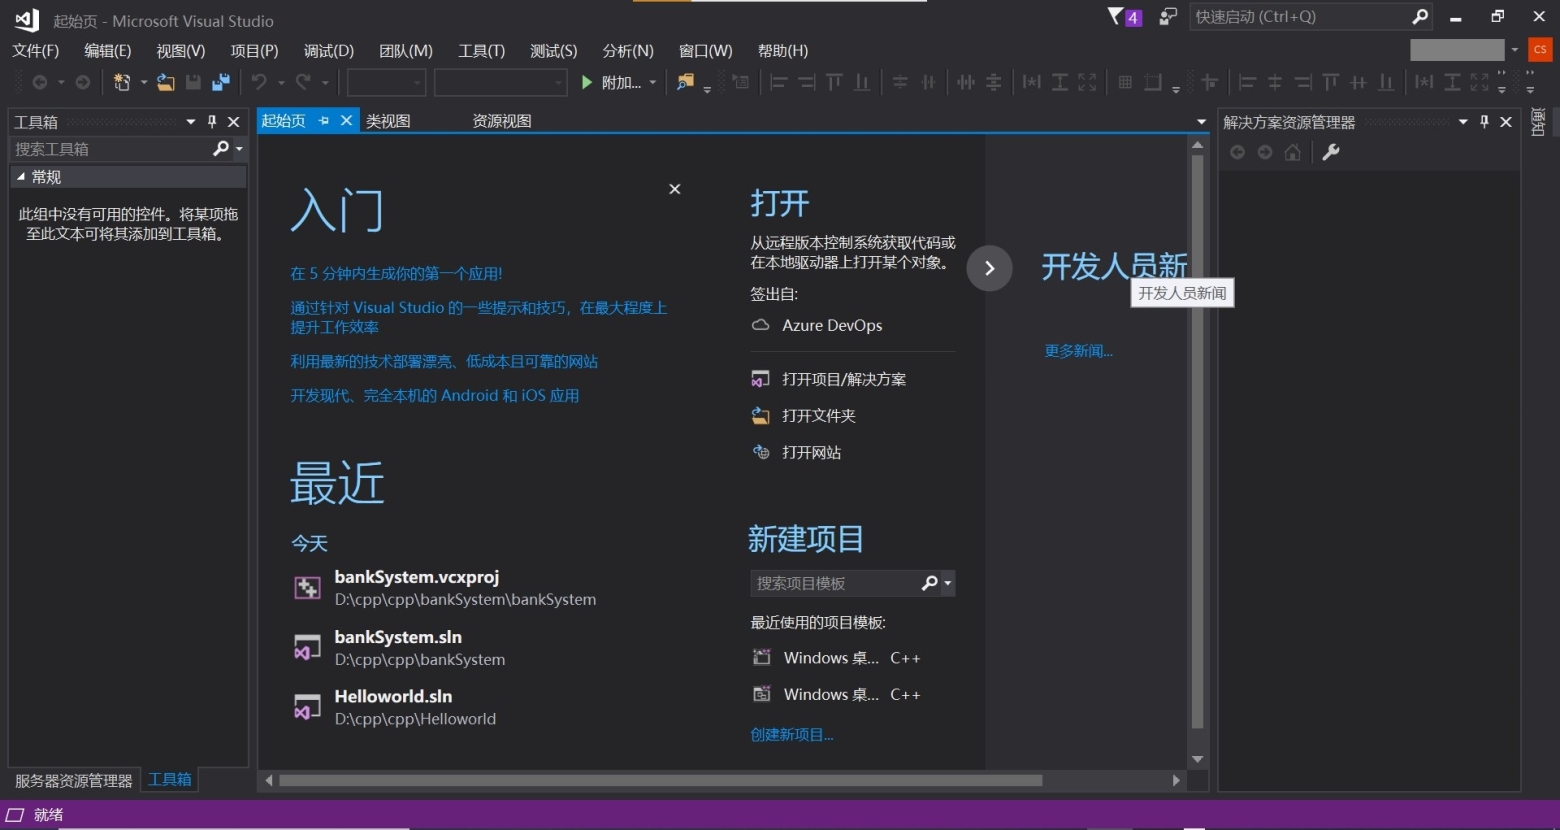
Task: Dismiss the 入门 section with its X
Action: (675, 189)
